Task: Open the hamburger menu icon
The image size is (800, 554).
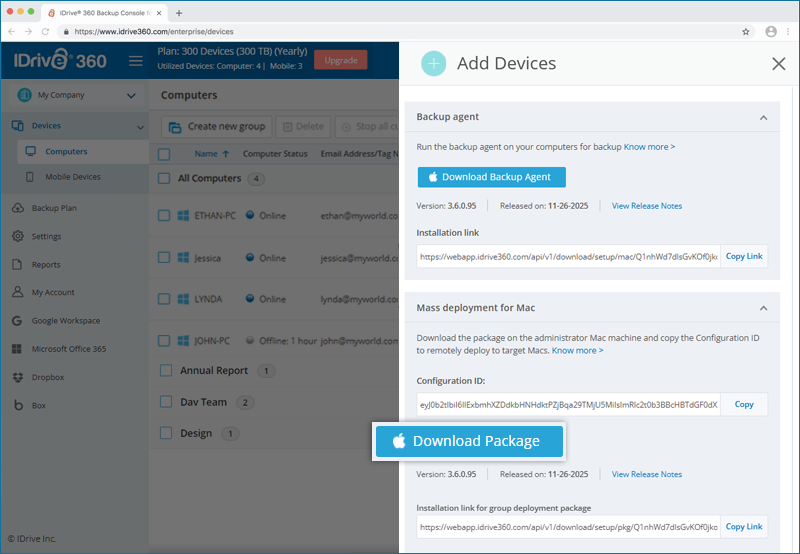Action: pos(136,62)
